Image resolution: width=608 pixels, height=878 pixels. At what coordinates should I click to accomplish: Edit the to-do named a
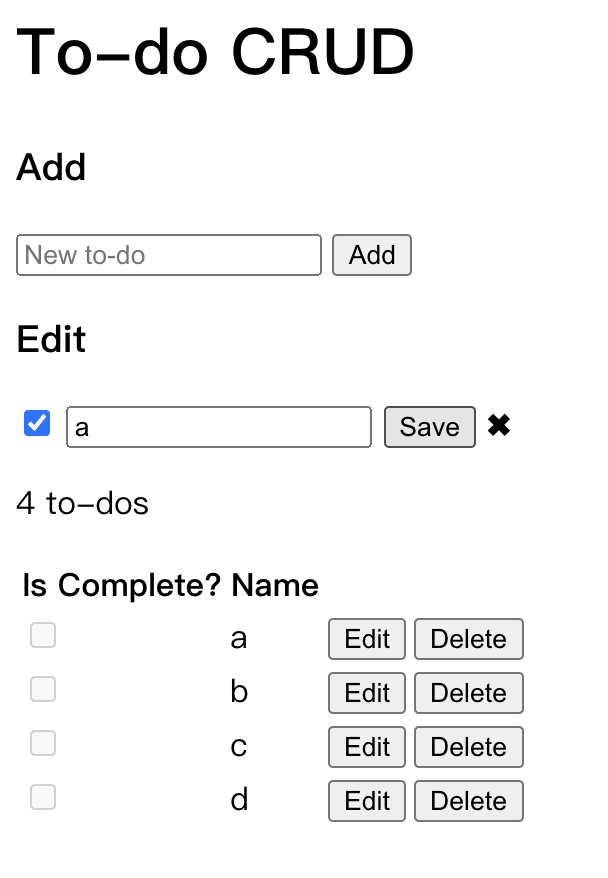click(367, 639)
